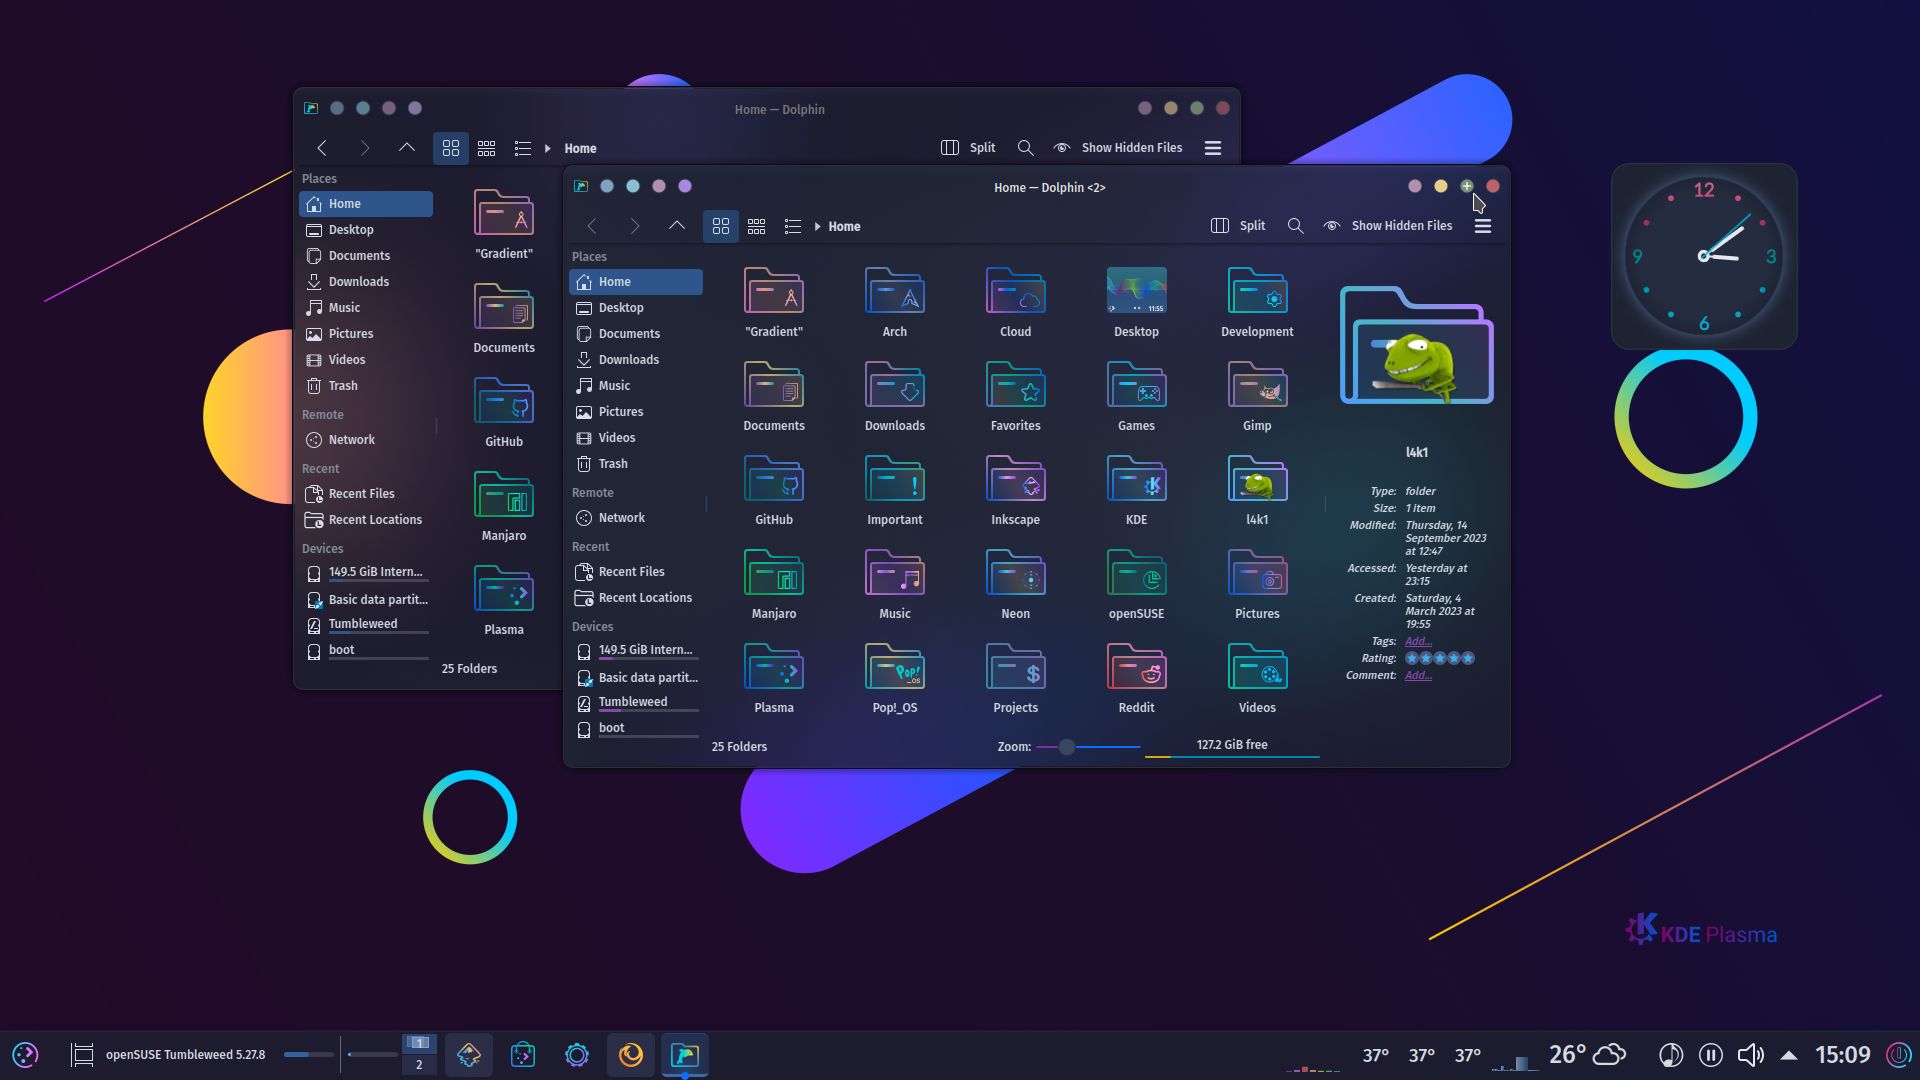The height and width of the screenshot is (1080, 1920).
Task: Open the Arch folder in front Dolphin window
Action: coord(895,302)
